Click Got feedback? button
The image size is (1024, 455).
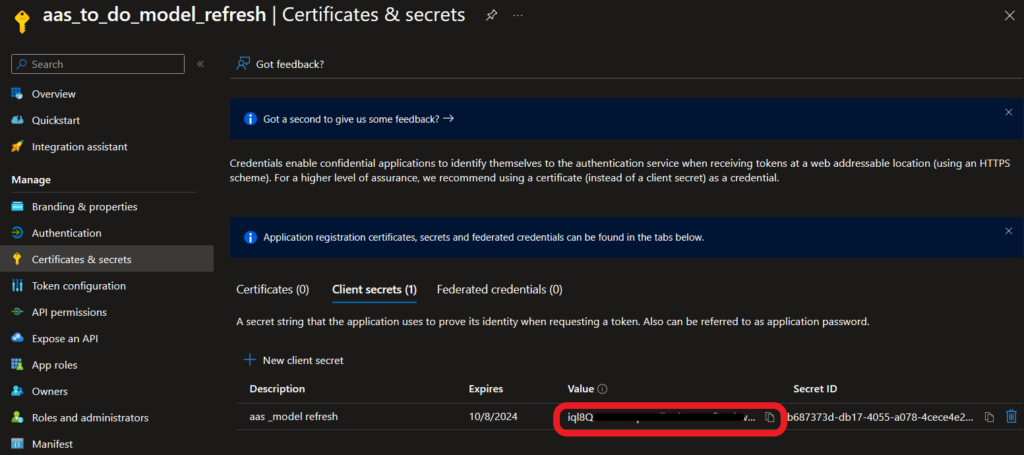(x=280, y=64)
